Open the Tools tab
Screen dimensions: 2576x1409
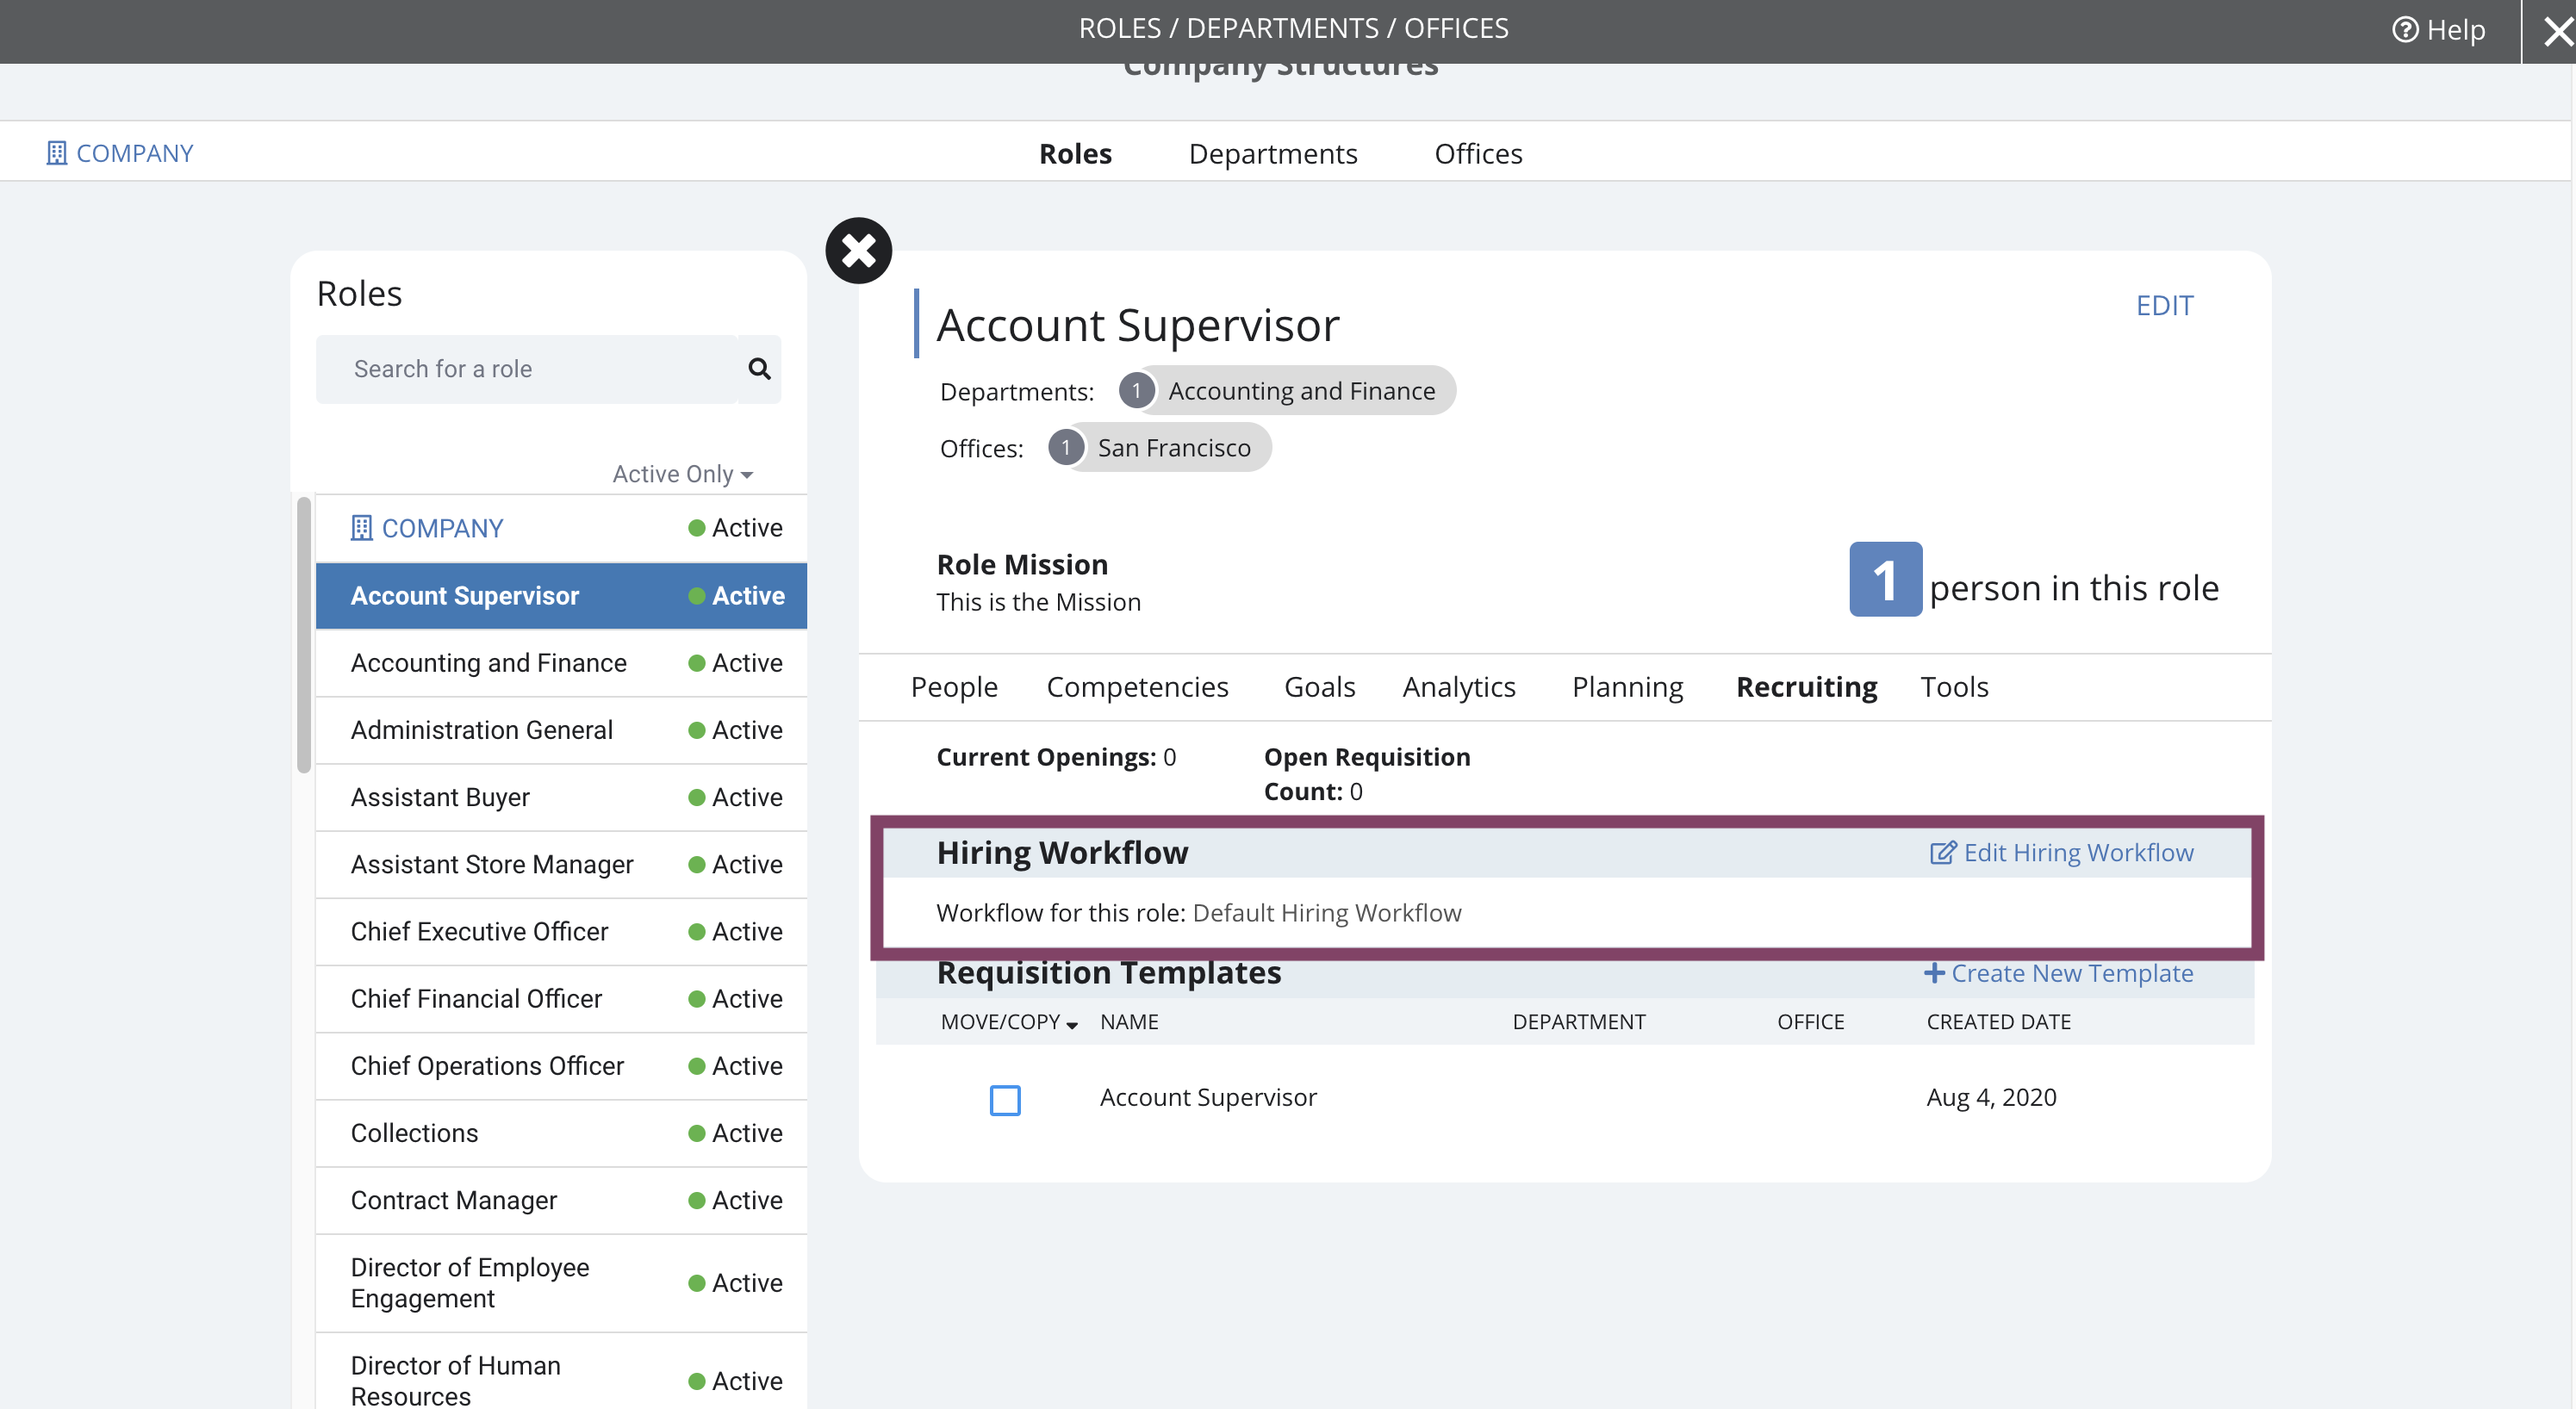1954,687
